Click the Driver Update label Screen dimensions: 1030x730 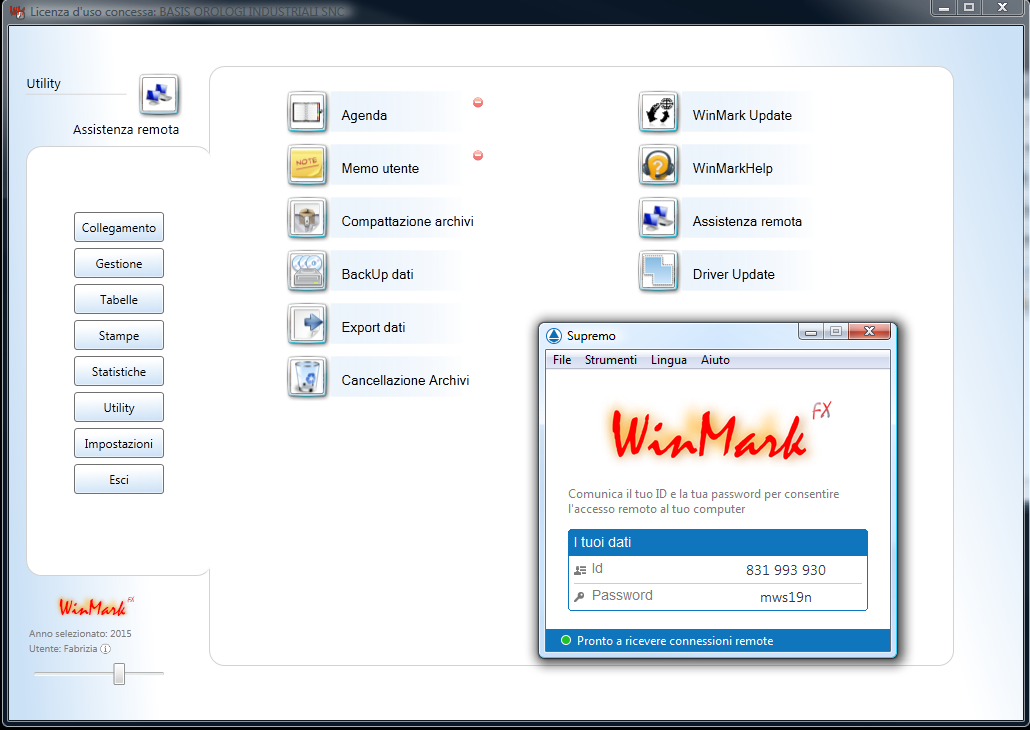pyautogui.click(x=734, y=275)
